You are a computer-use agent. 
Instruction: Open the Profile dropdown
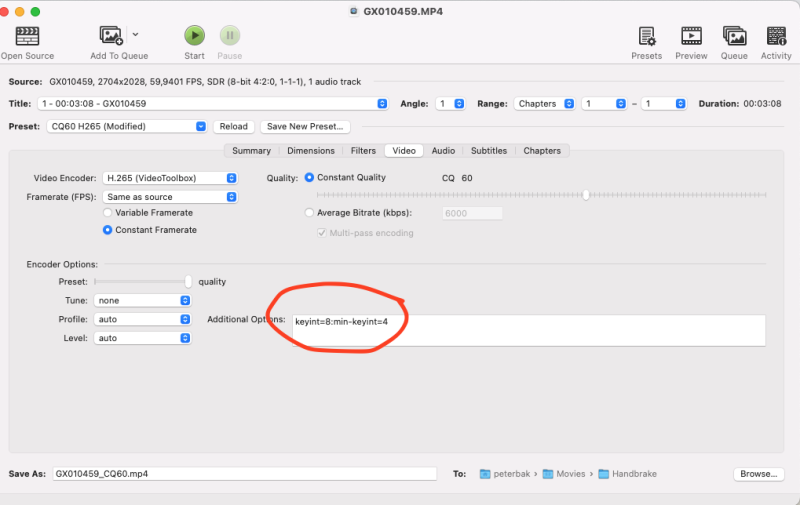[142, 319]
